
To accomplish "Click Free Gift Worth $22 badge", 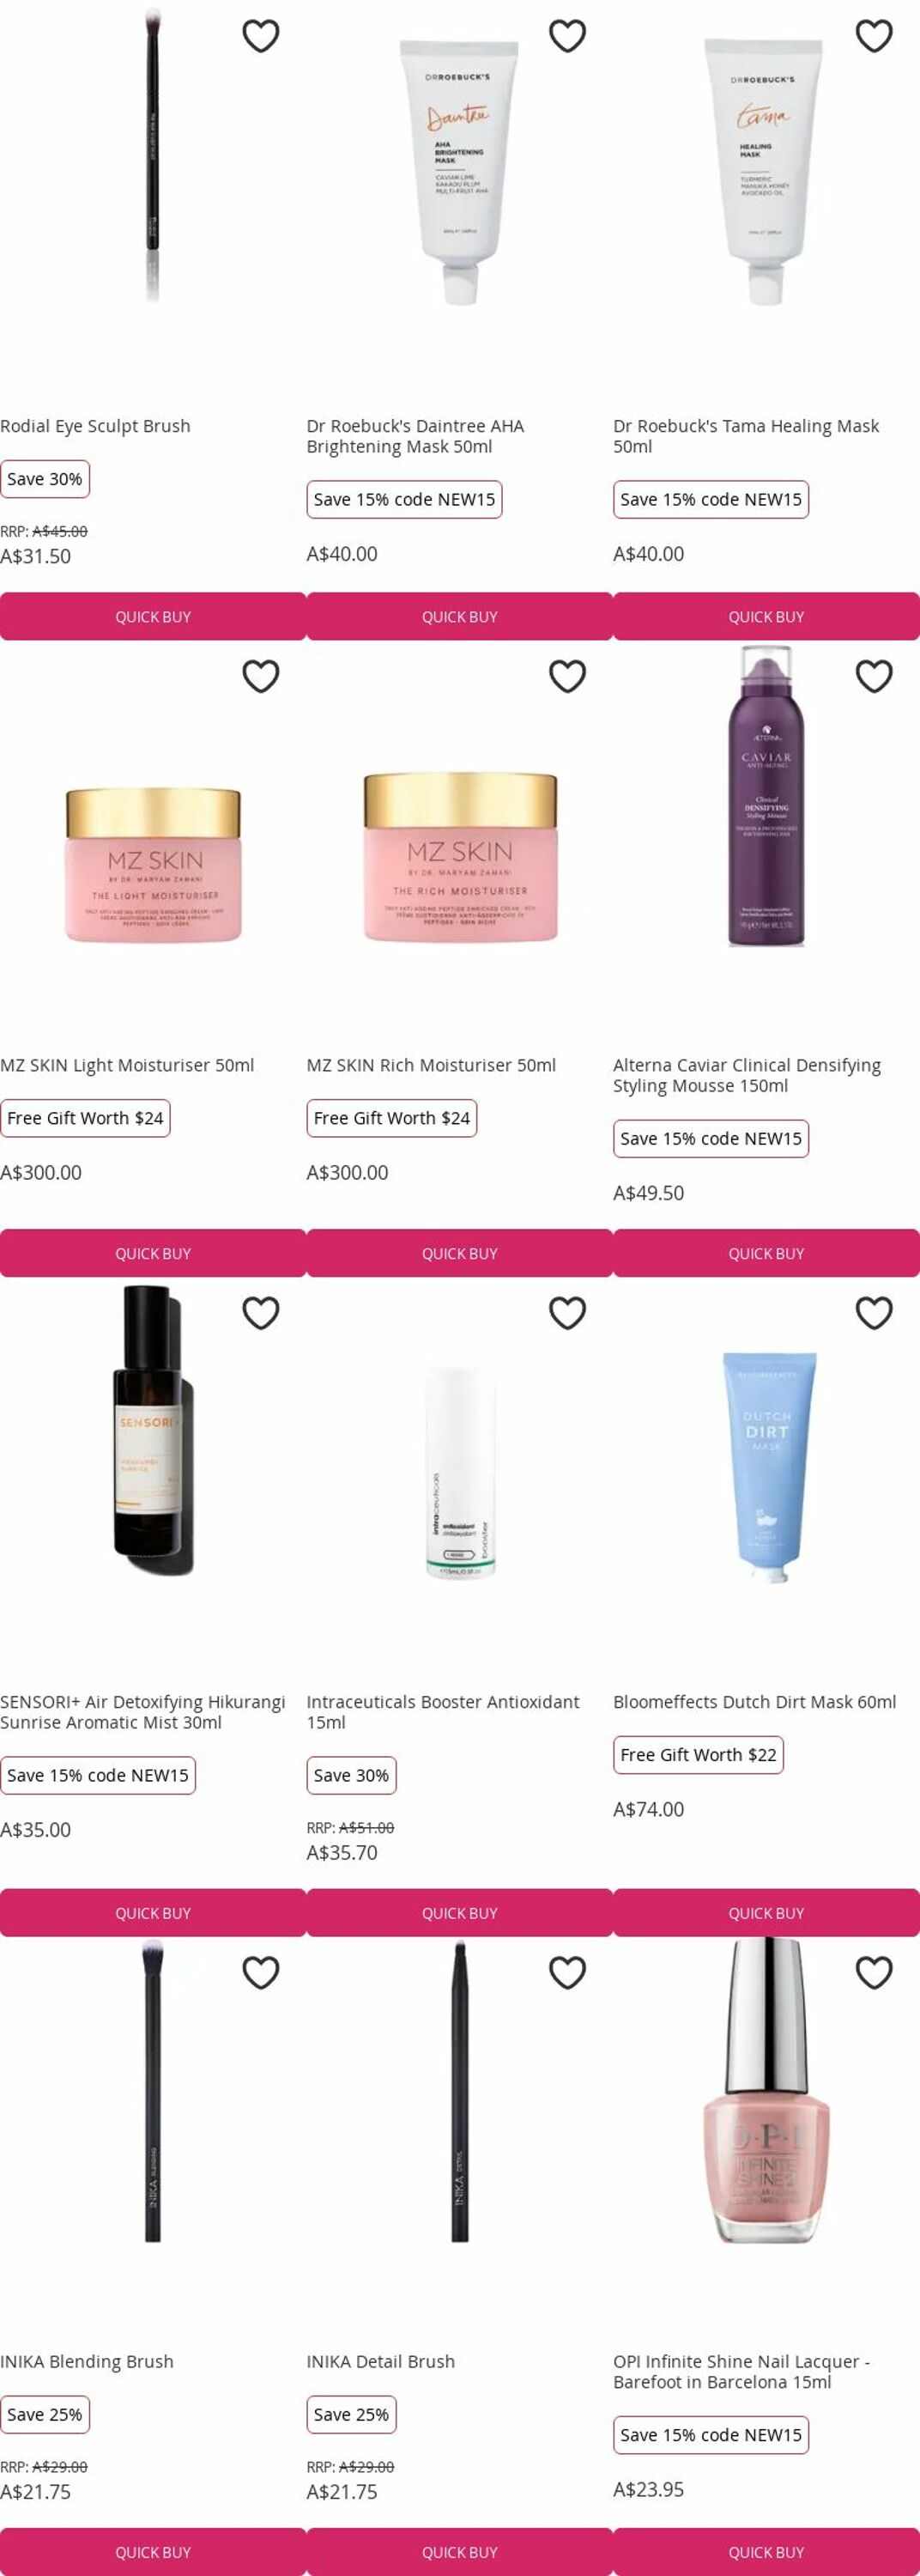I will (x=698, y=1754).
